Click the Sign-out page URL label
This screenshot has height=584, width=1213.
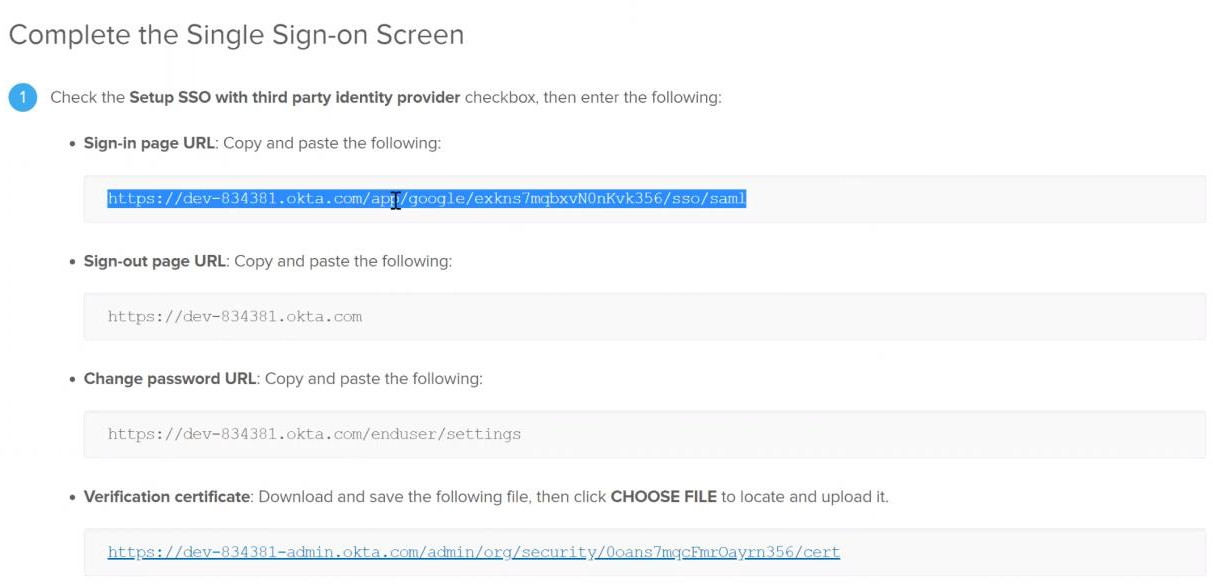coord(155,261)
